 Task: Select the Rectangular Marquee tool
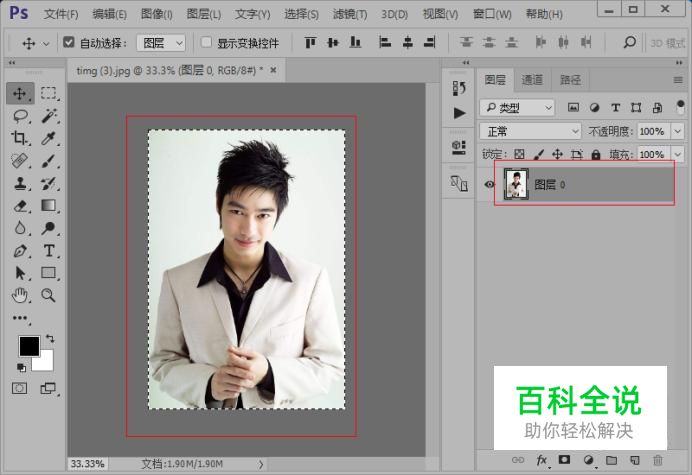[x=48, y=93]
